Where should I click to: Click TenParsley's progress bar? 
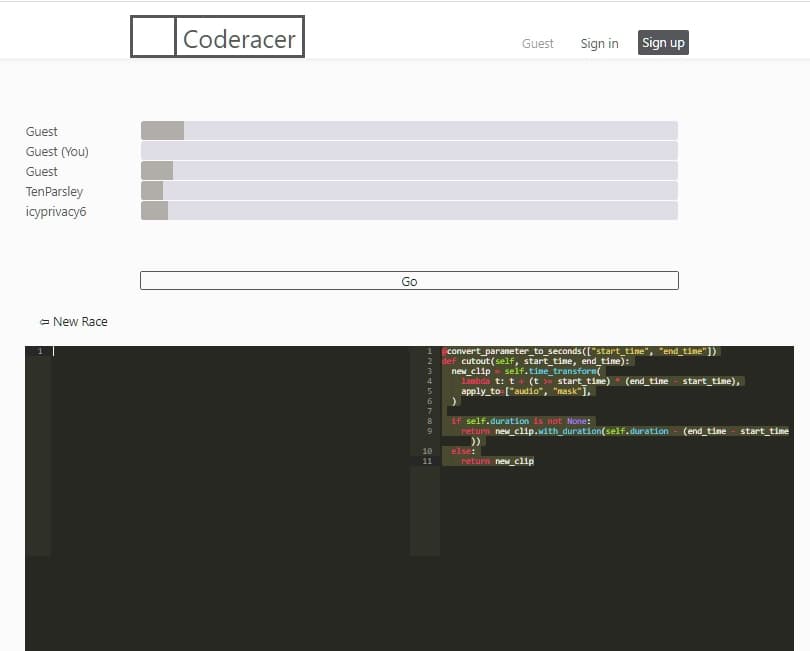pos(409,191)
